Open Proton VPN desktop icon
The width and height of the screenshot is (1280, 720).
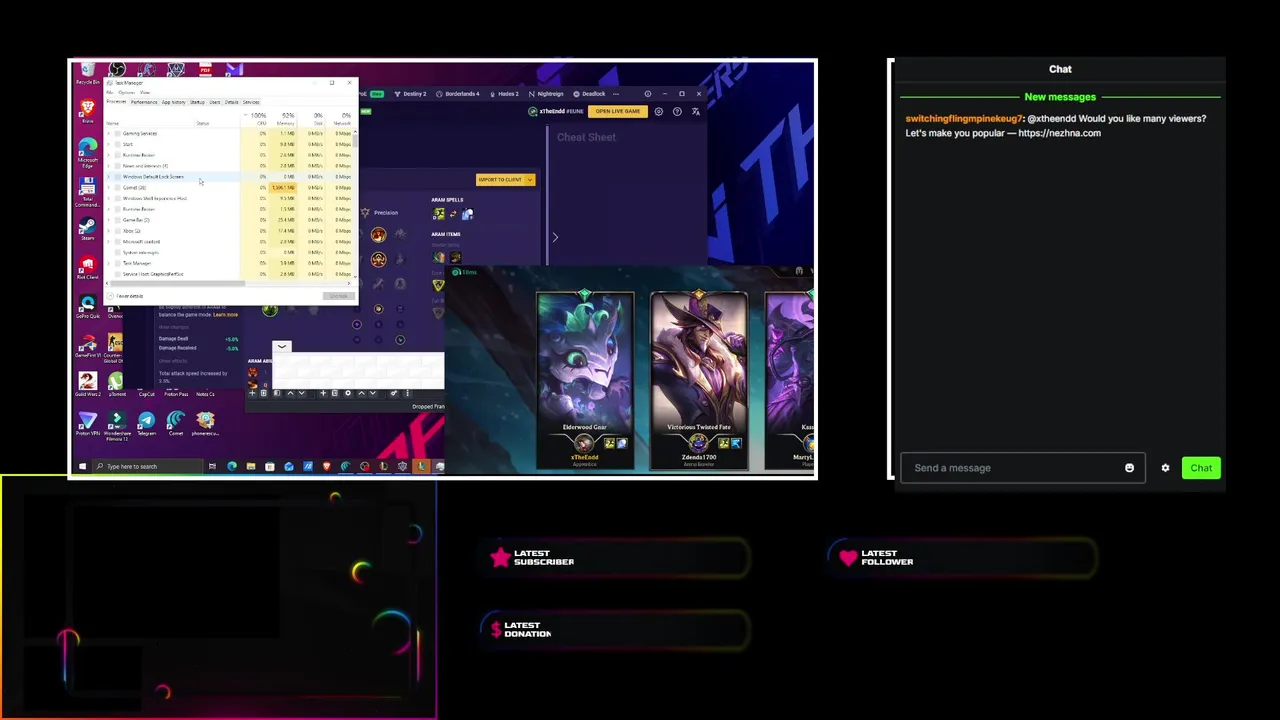point(88,423)
